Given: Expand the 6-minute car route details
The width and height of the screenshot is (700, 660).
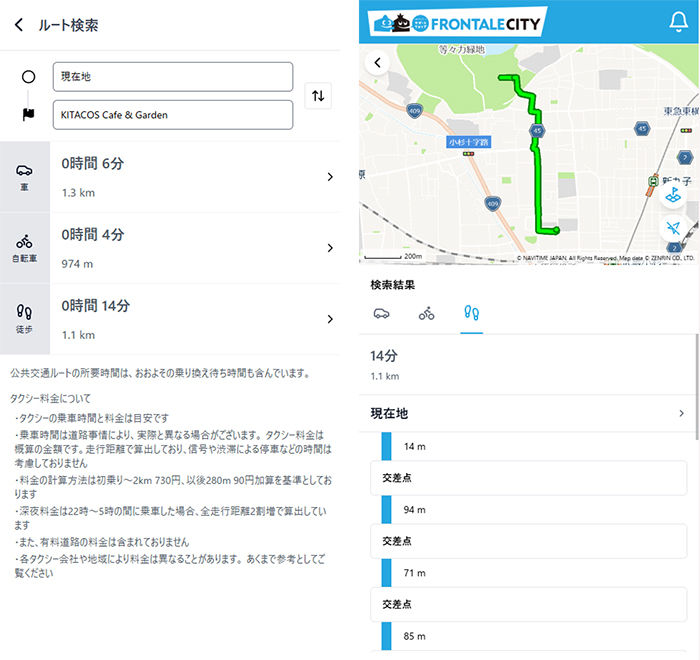Looking at the screenshot, I should tap(329, 177).
